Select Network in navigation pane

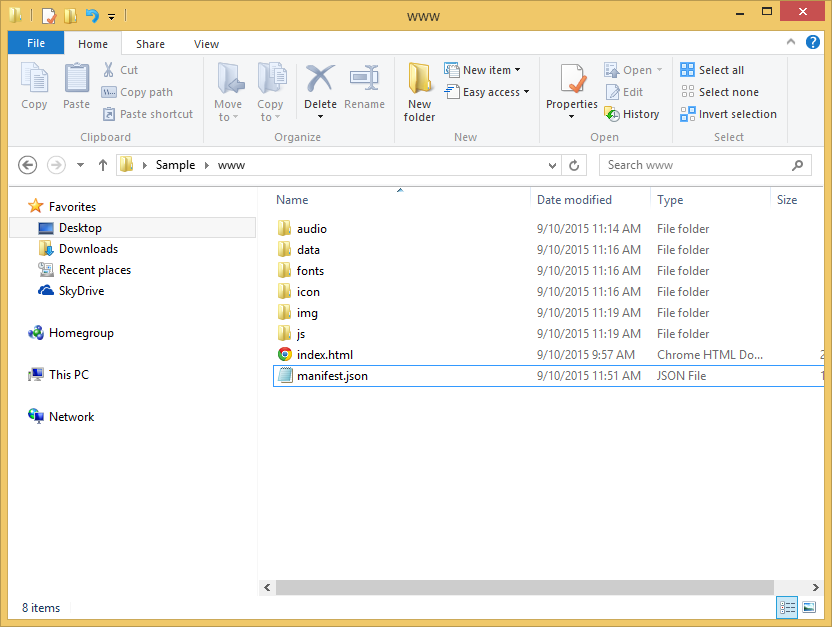coord(61,416)
